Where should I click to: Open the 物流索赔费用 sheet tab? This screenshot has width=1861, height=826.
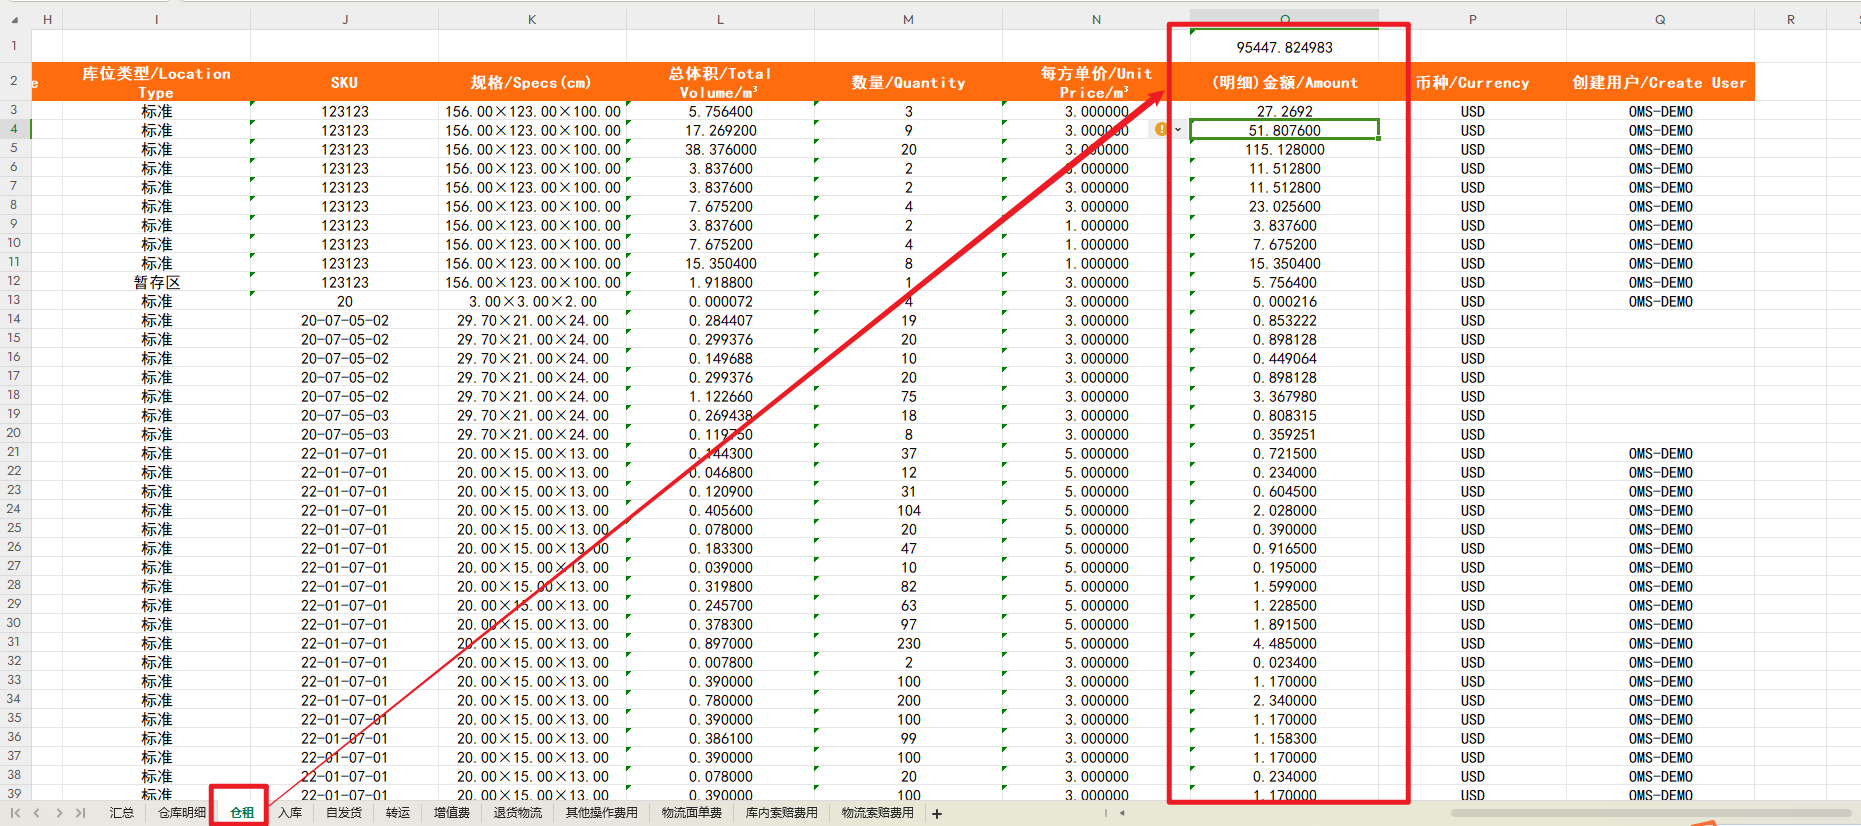[x=878, y=813]
